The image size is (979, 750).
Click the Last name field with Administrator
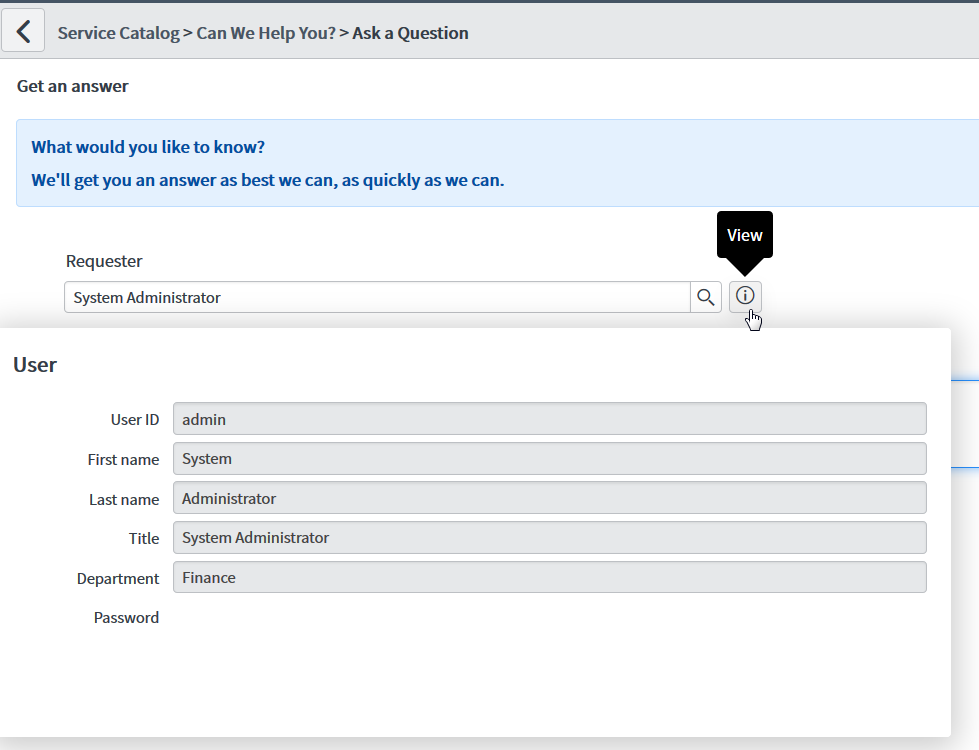549,498
